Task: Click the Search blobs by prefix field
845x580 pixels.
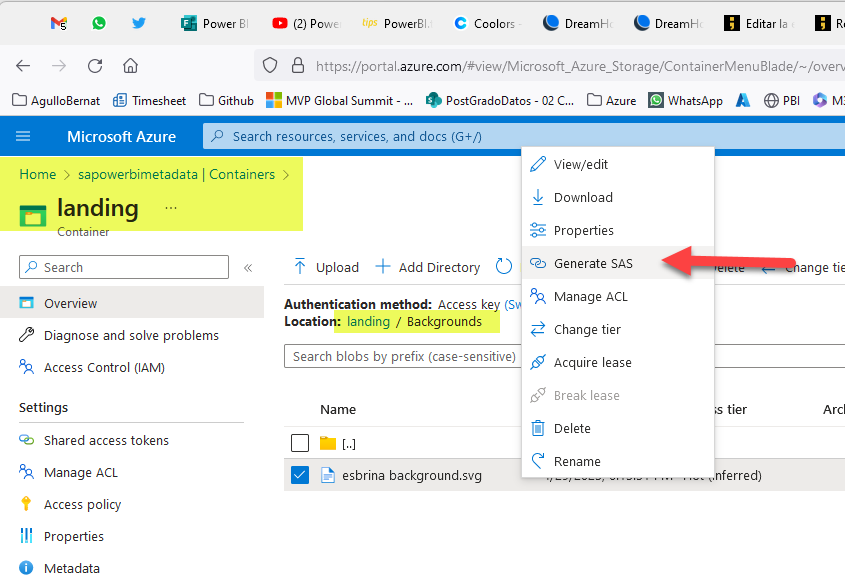Action: click(x=402, y=356)
